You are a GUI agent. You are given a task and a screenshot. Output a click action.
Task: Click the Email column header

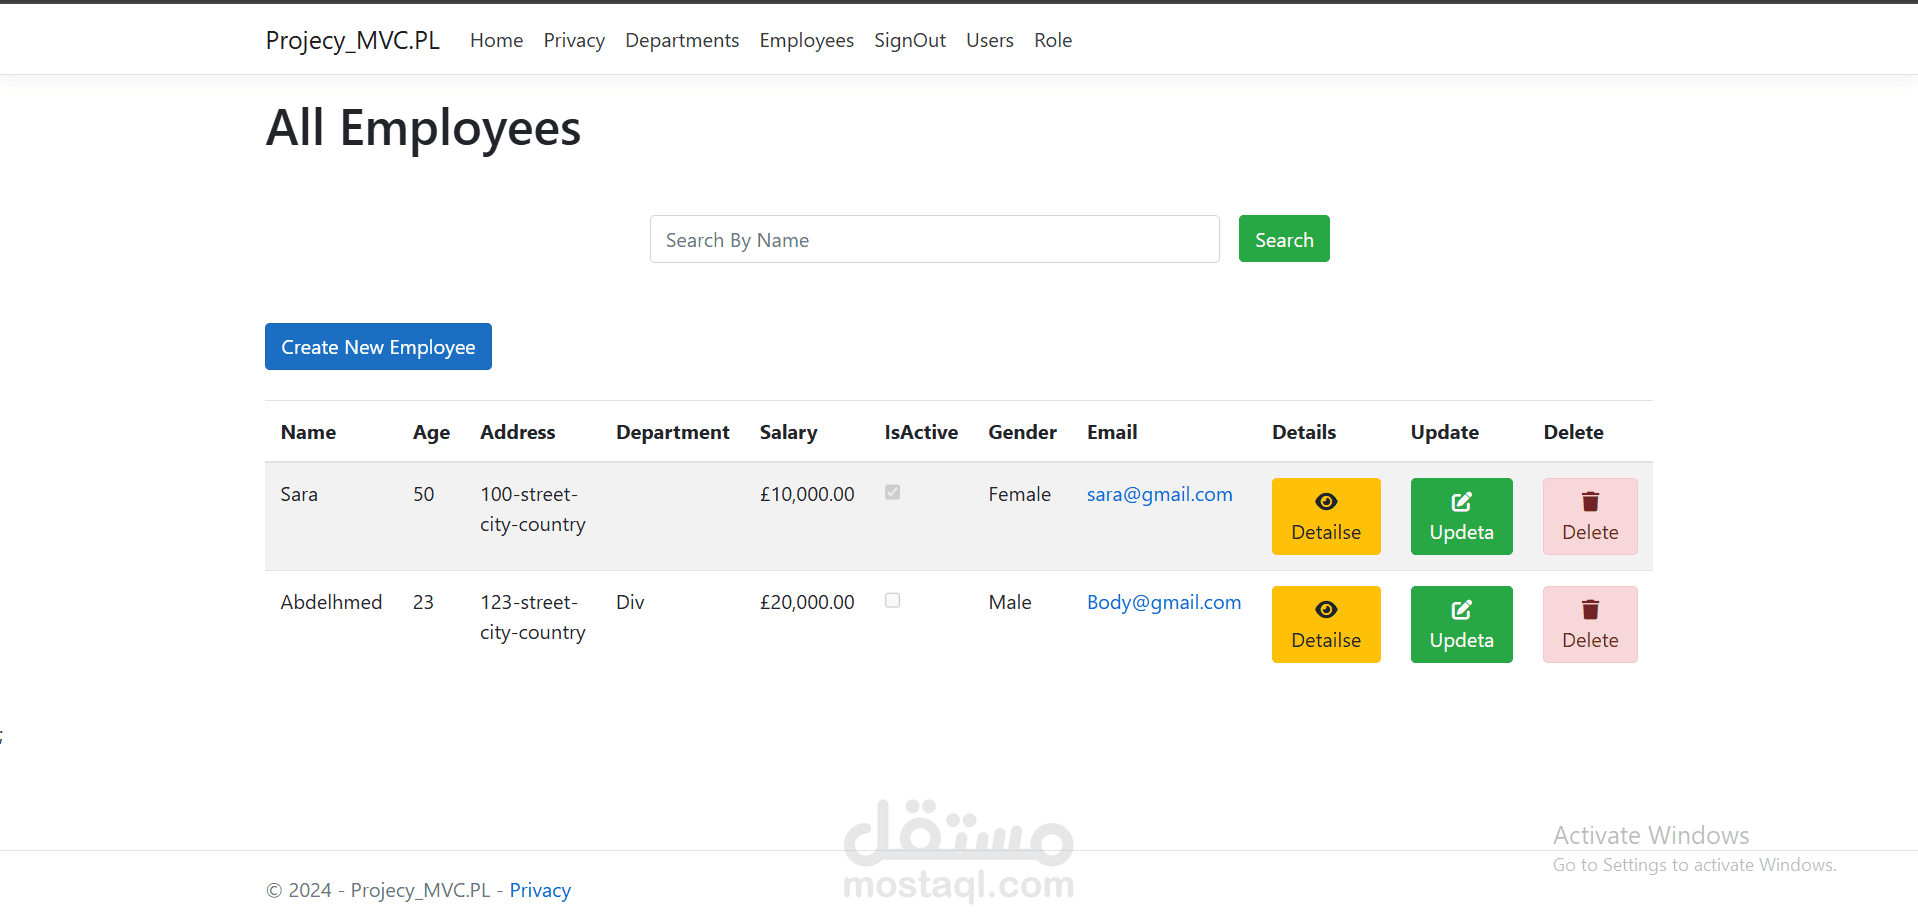(1112, 432)
